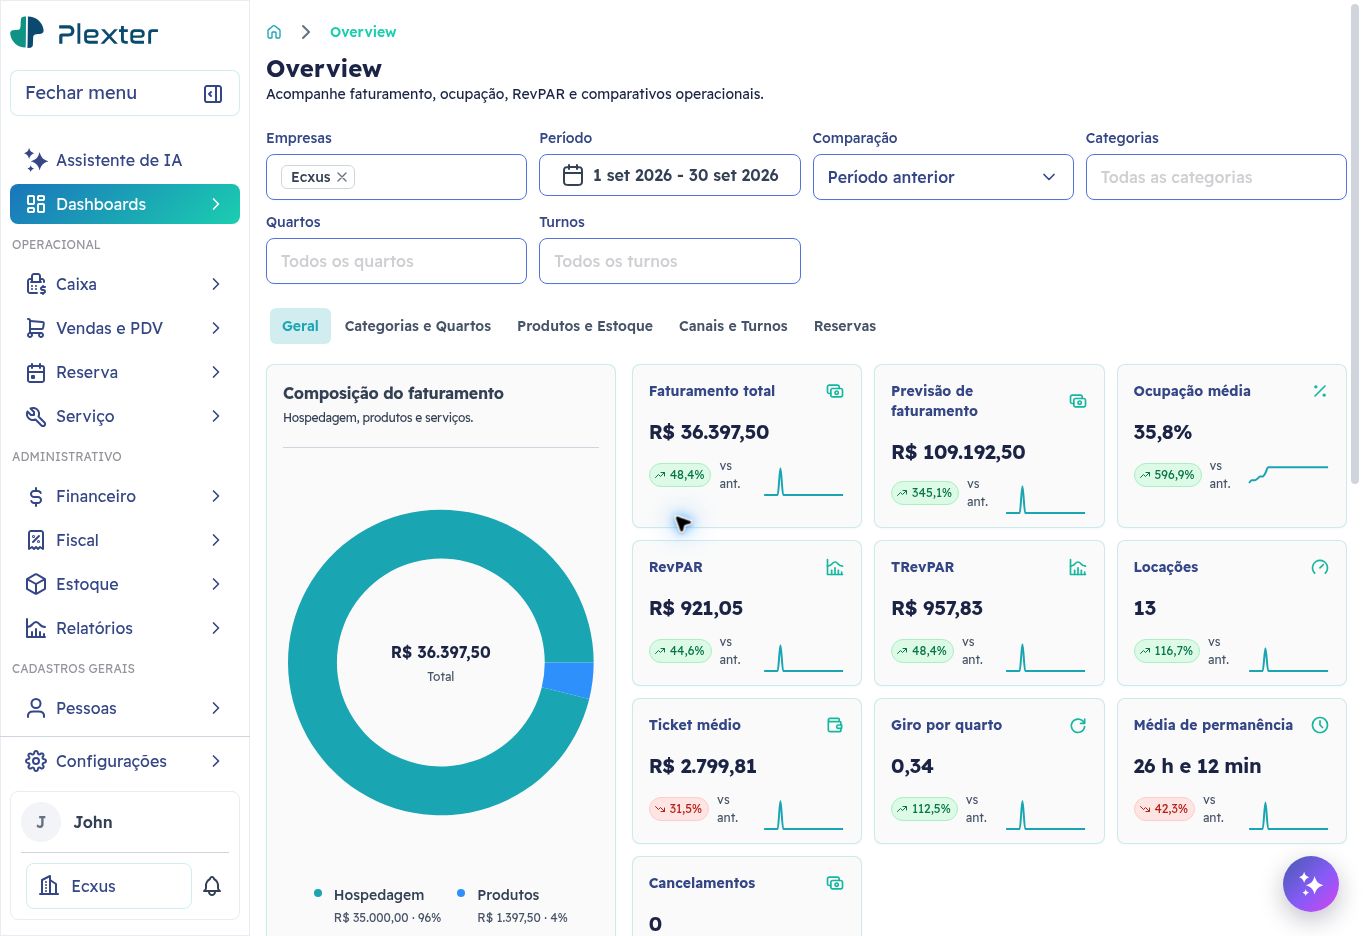1363x936 pixels.
Task: Click the Fechar menu button
Action: coord(125,93)
